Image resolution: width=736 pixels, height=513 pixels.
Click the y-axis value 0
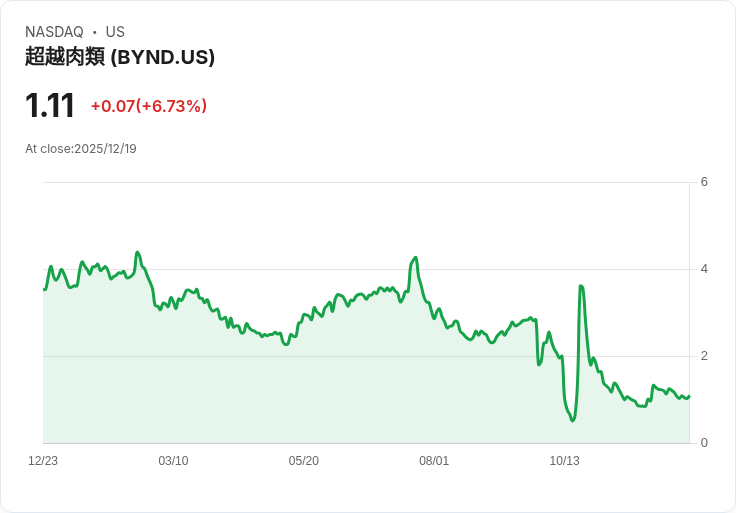[704, 443]
